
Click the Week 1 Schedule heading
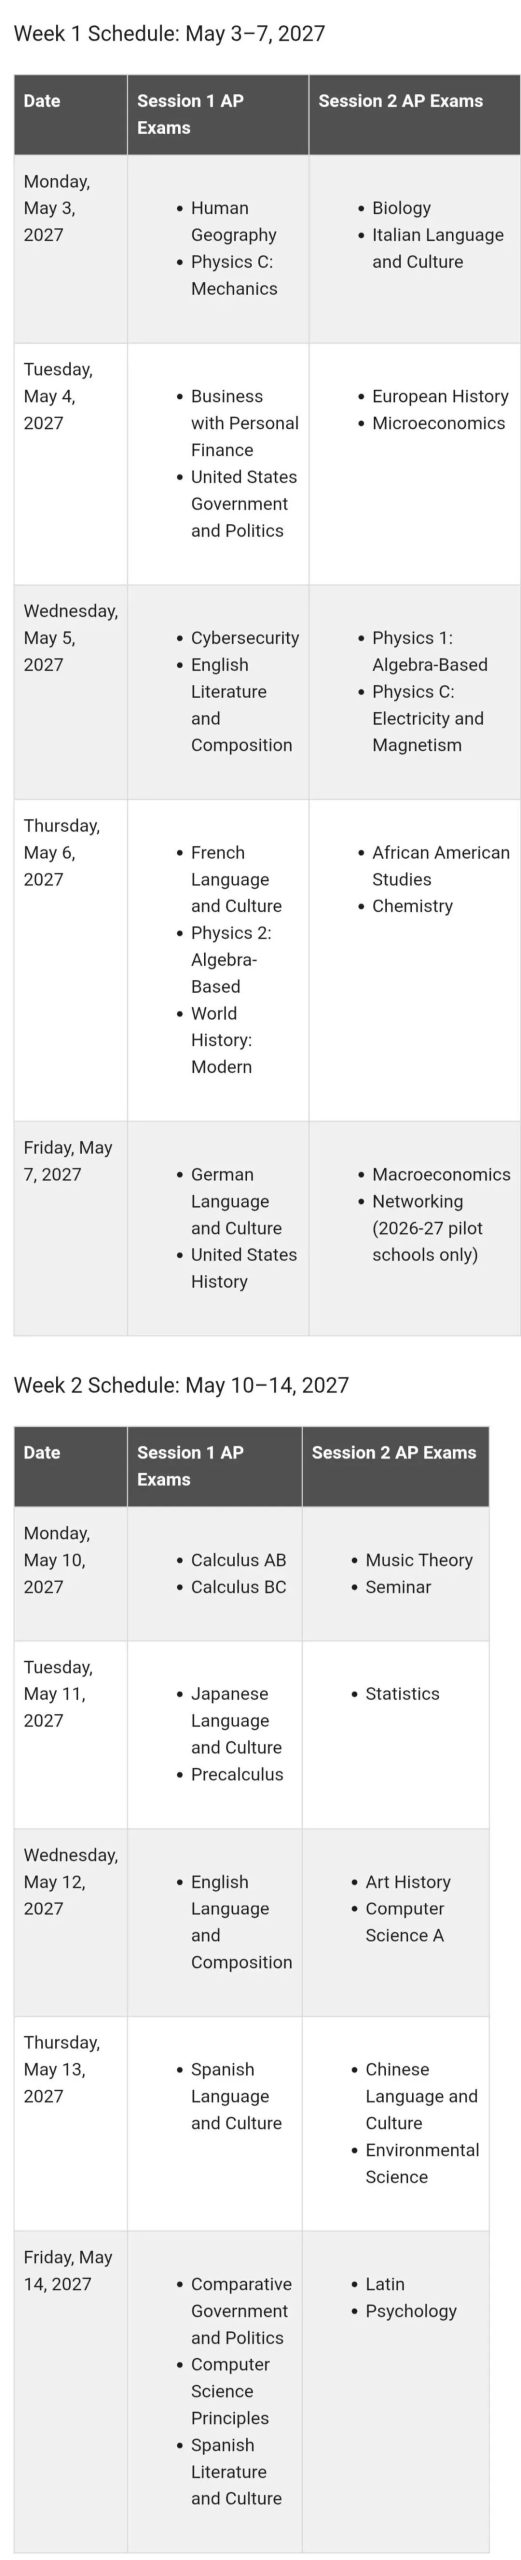169,34
